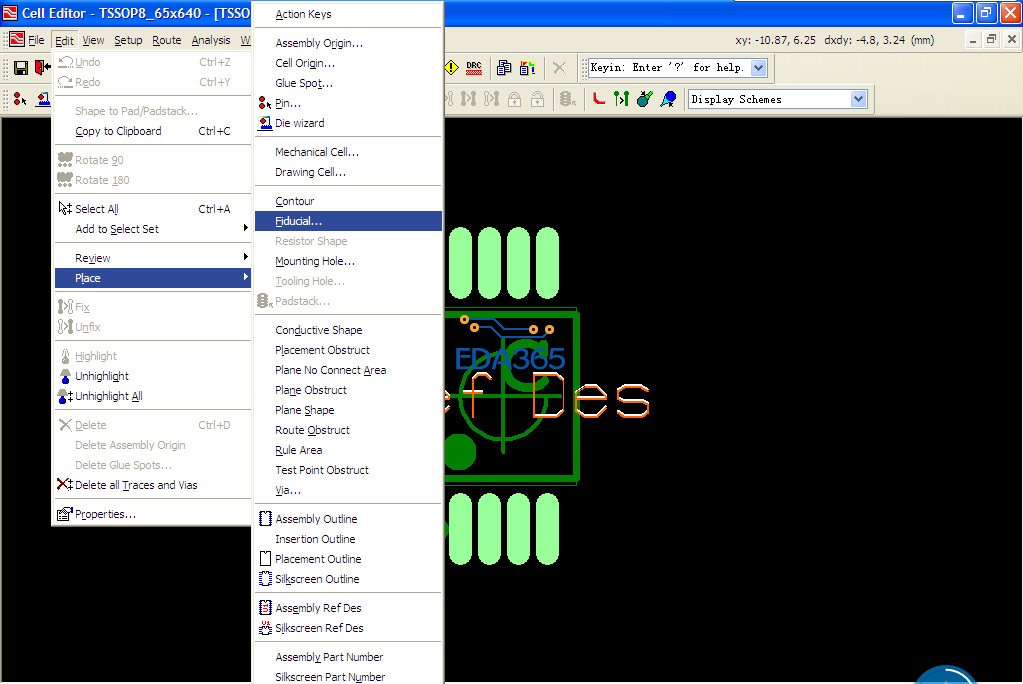Choose Unhighlight All
1023x684 pixels.
click(x=153, y=396)
